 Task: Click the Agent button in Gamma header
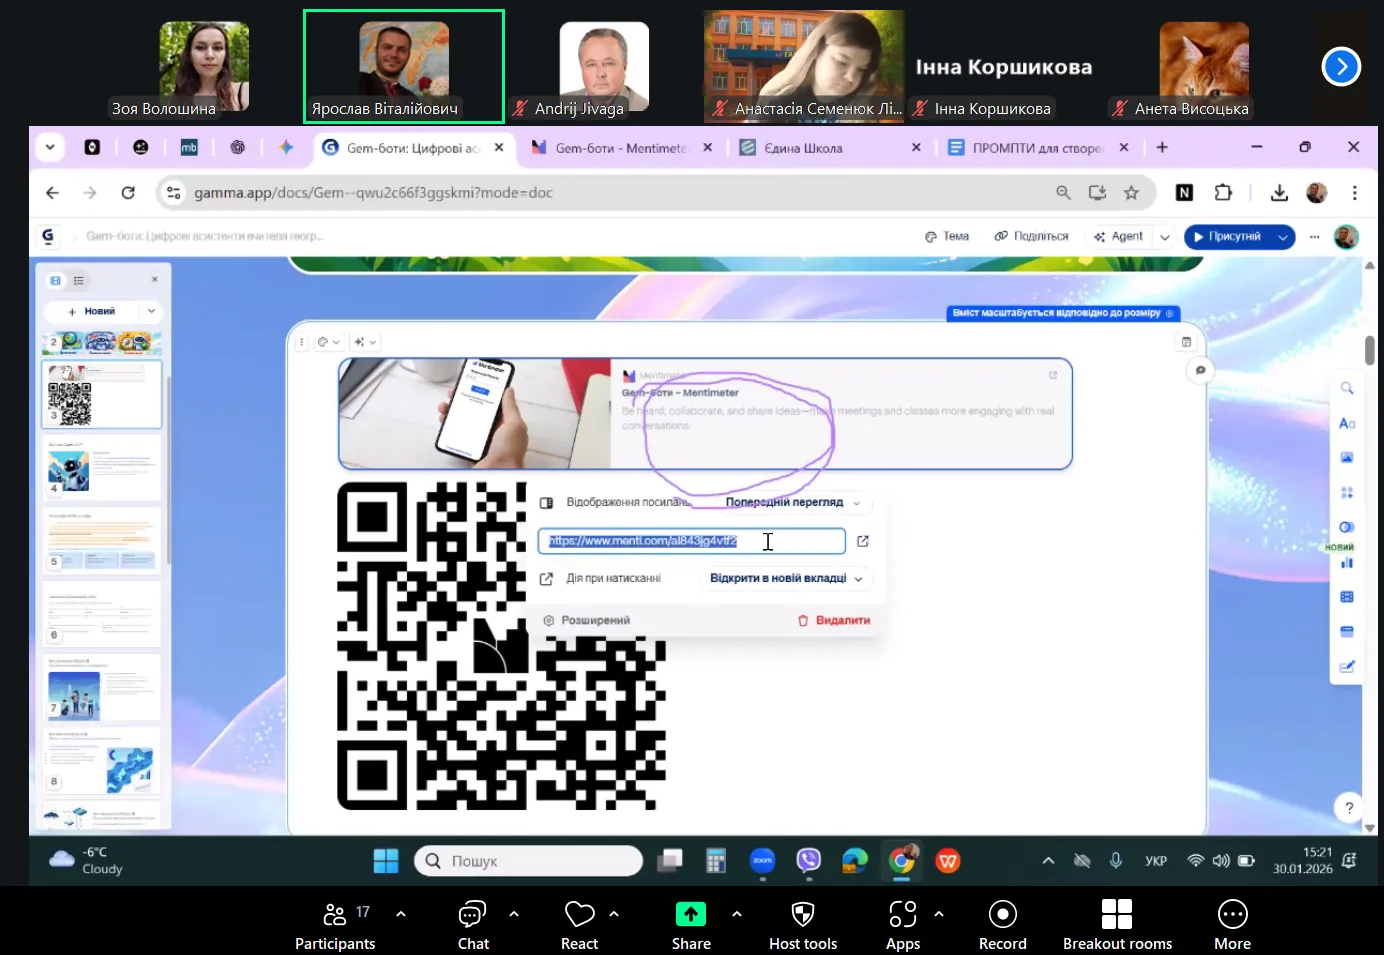coord(1119,237)
